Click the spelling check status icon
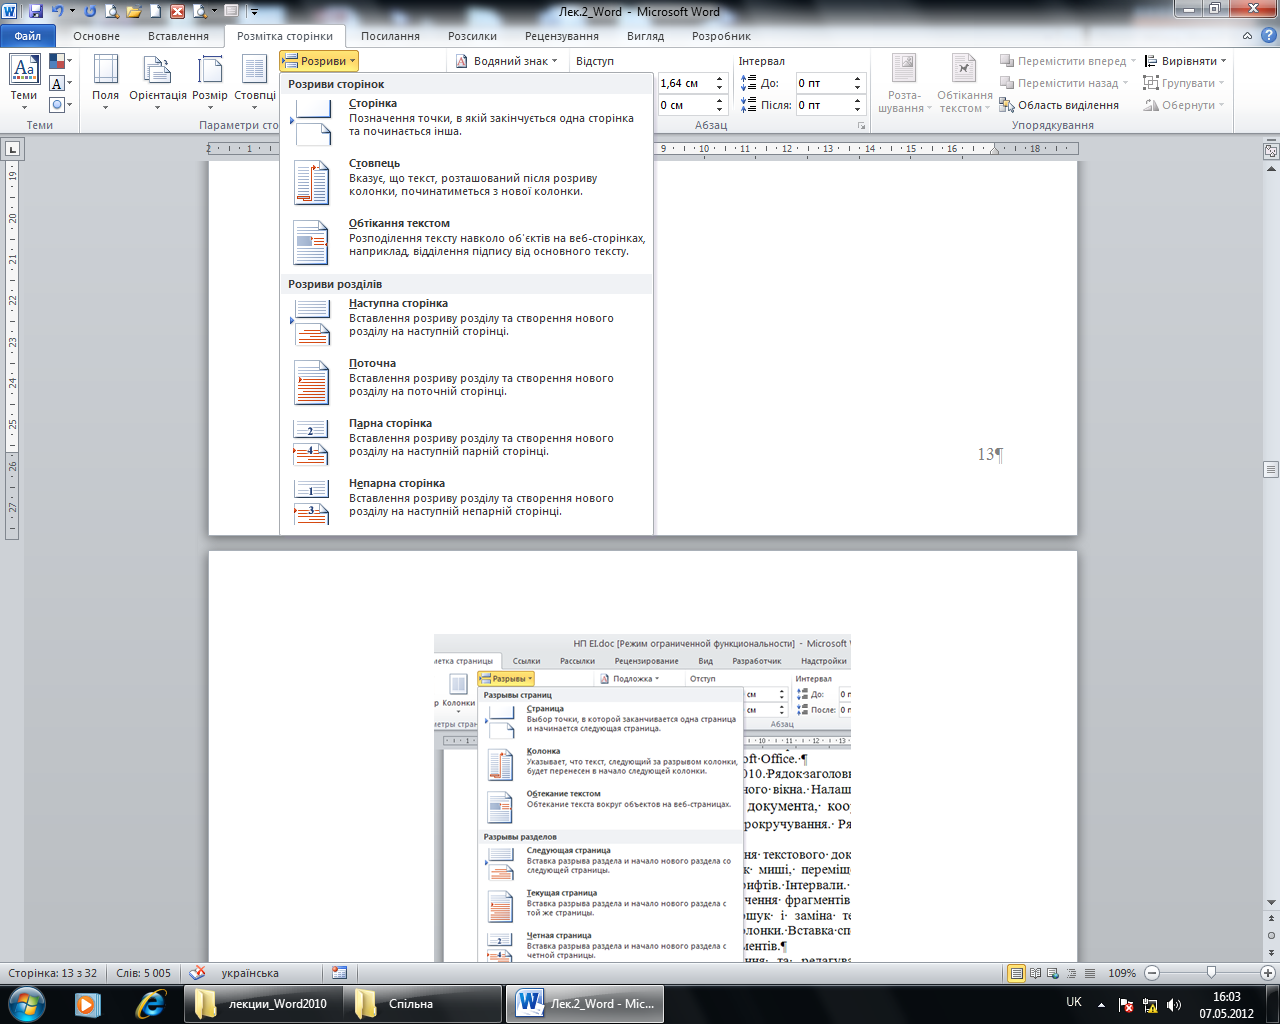1280x1024 pixels. click(198, 973)
